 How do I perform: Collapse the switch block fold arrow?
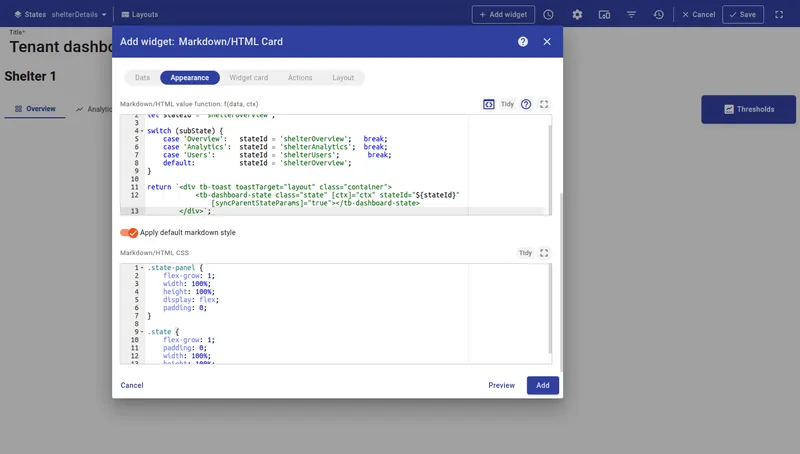pyautogui.click(x=142, y=131)
